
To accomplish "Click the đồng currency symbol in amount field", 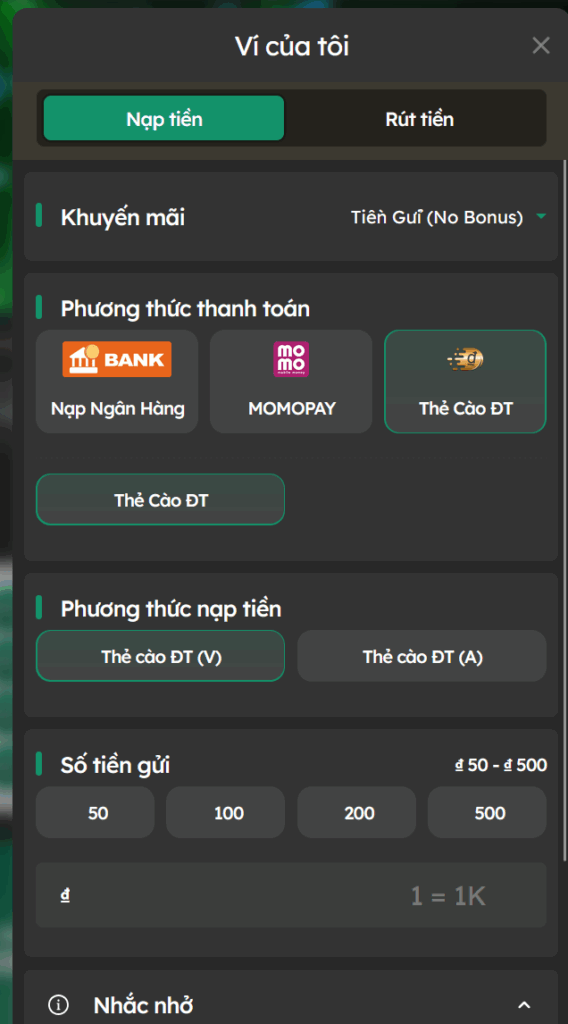I will point(65,895).
